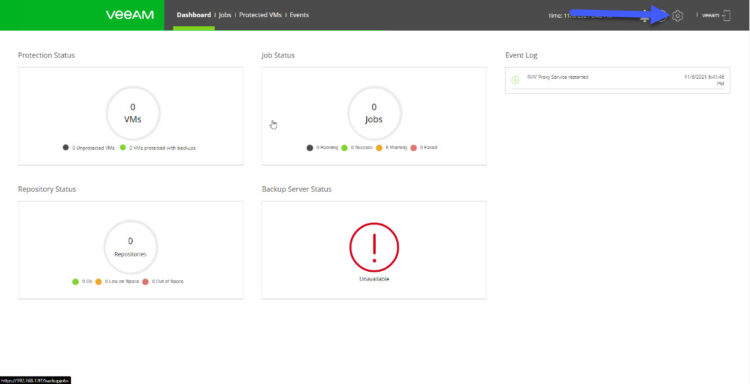
Task: Switch to the Jobs tab
Action: coord(225,15)
